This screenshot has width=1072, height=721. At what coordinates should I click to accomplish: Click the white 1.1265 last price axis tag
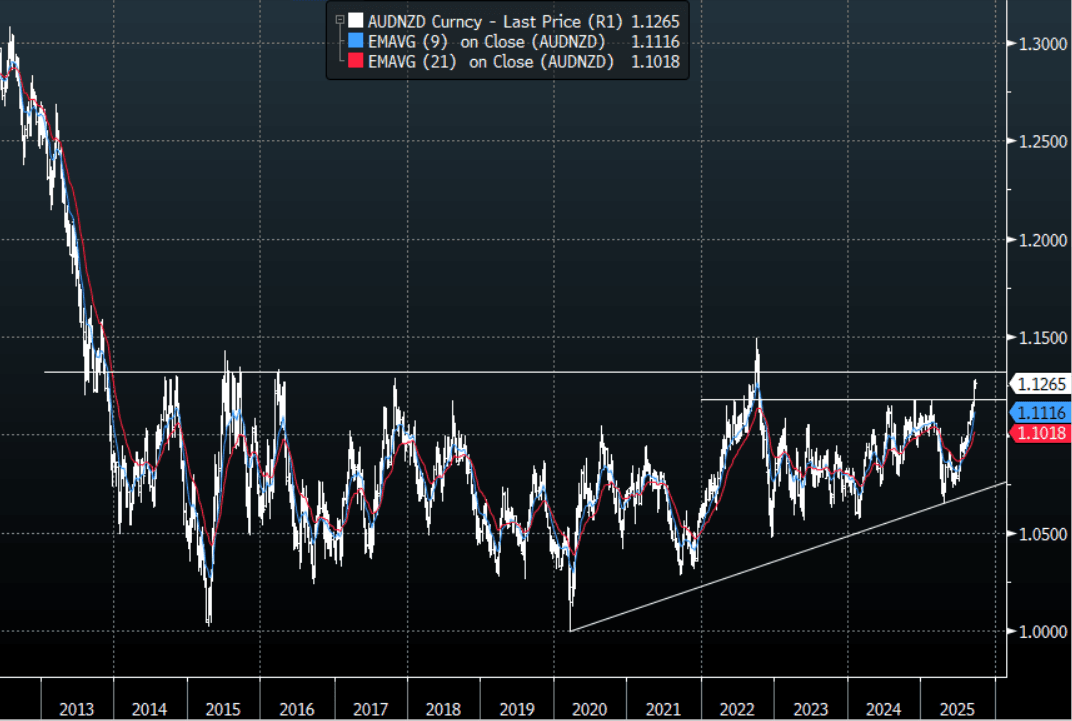[1041, 384]
